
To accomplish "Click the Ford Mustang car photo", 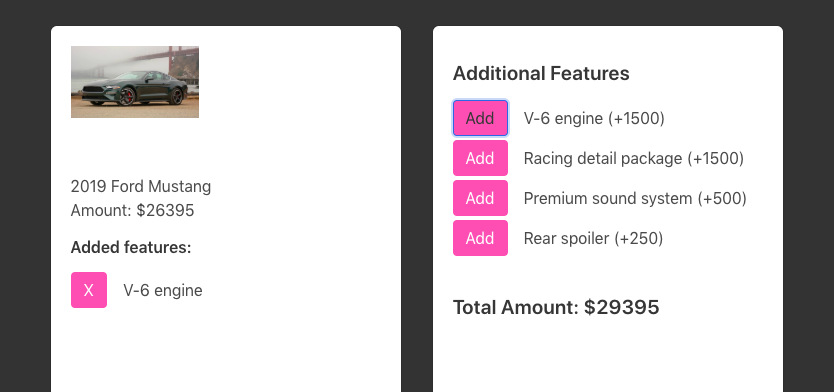I will point(135,82).
